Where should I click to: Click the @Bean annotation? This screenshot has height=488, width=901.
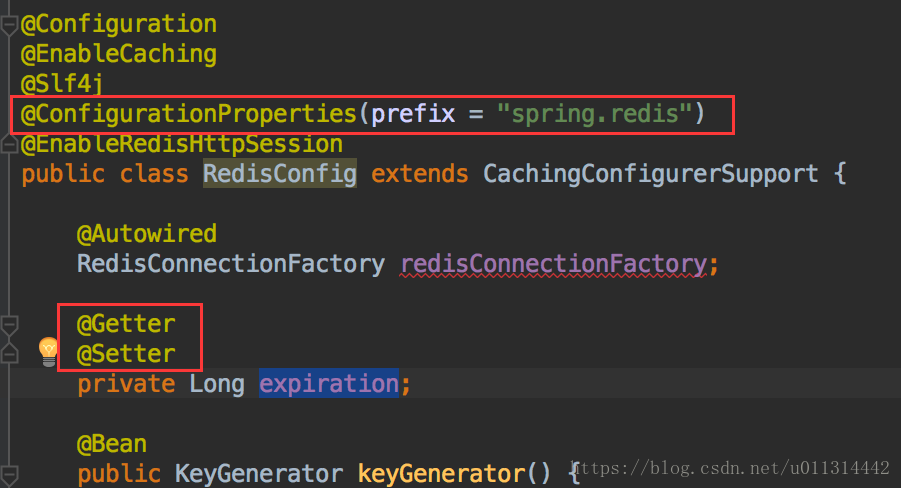coord(112,444)
